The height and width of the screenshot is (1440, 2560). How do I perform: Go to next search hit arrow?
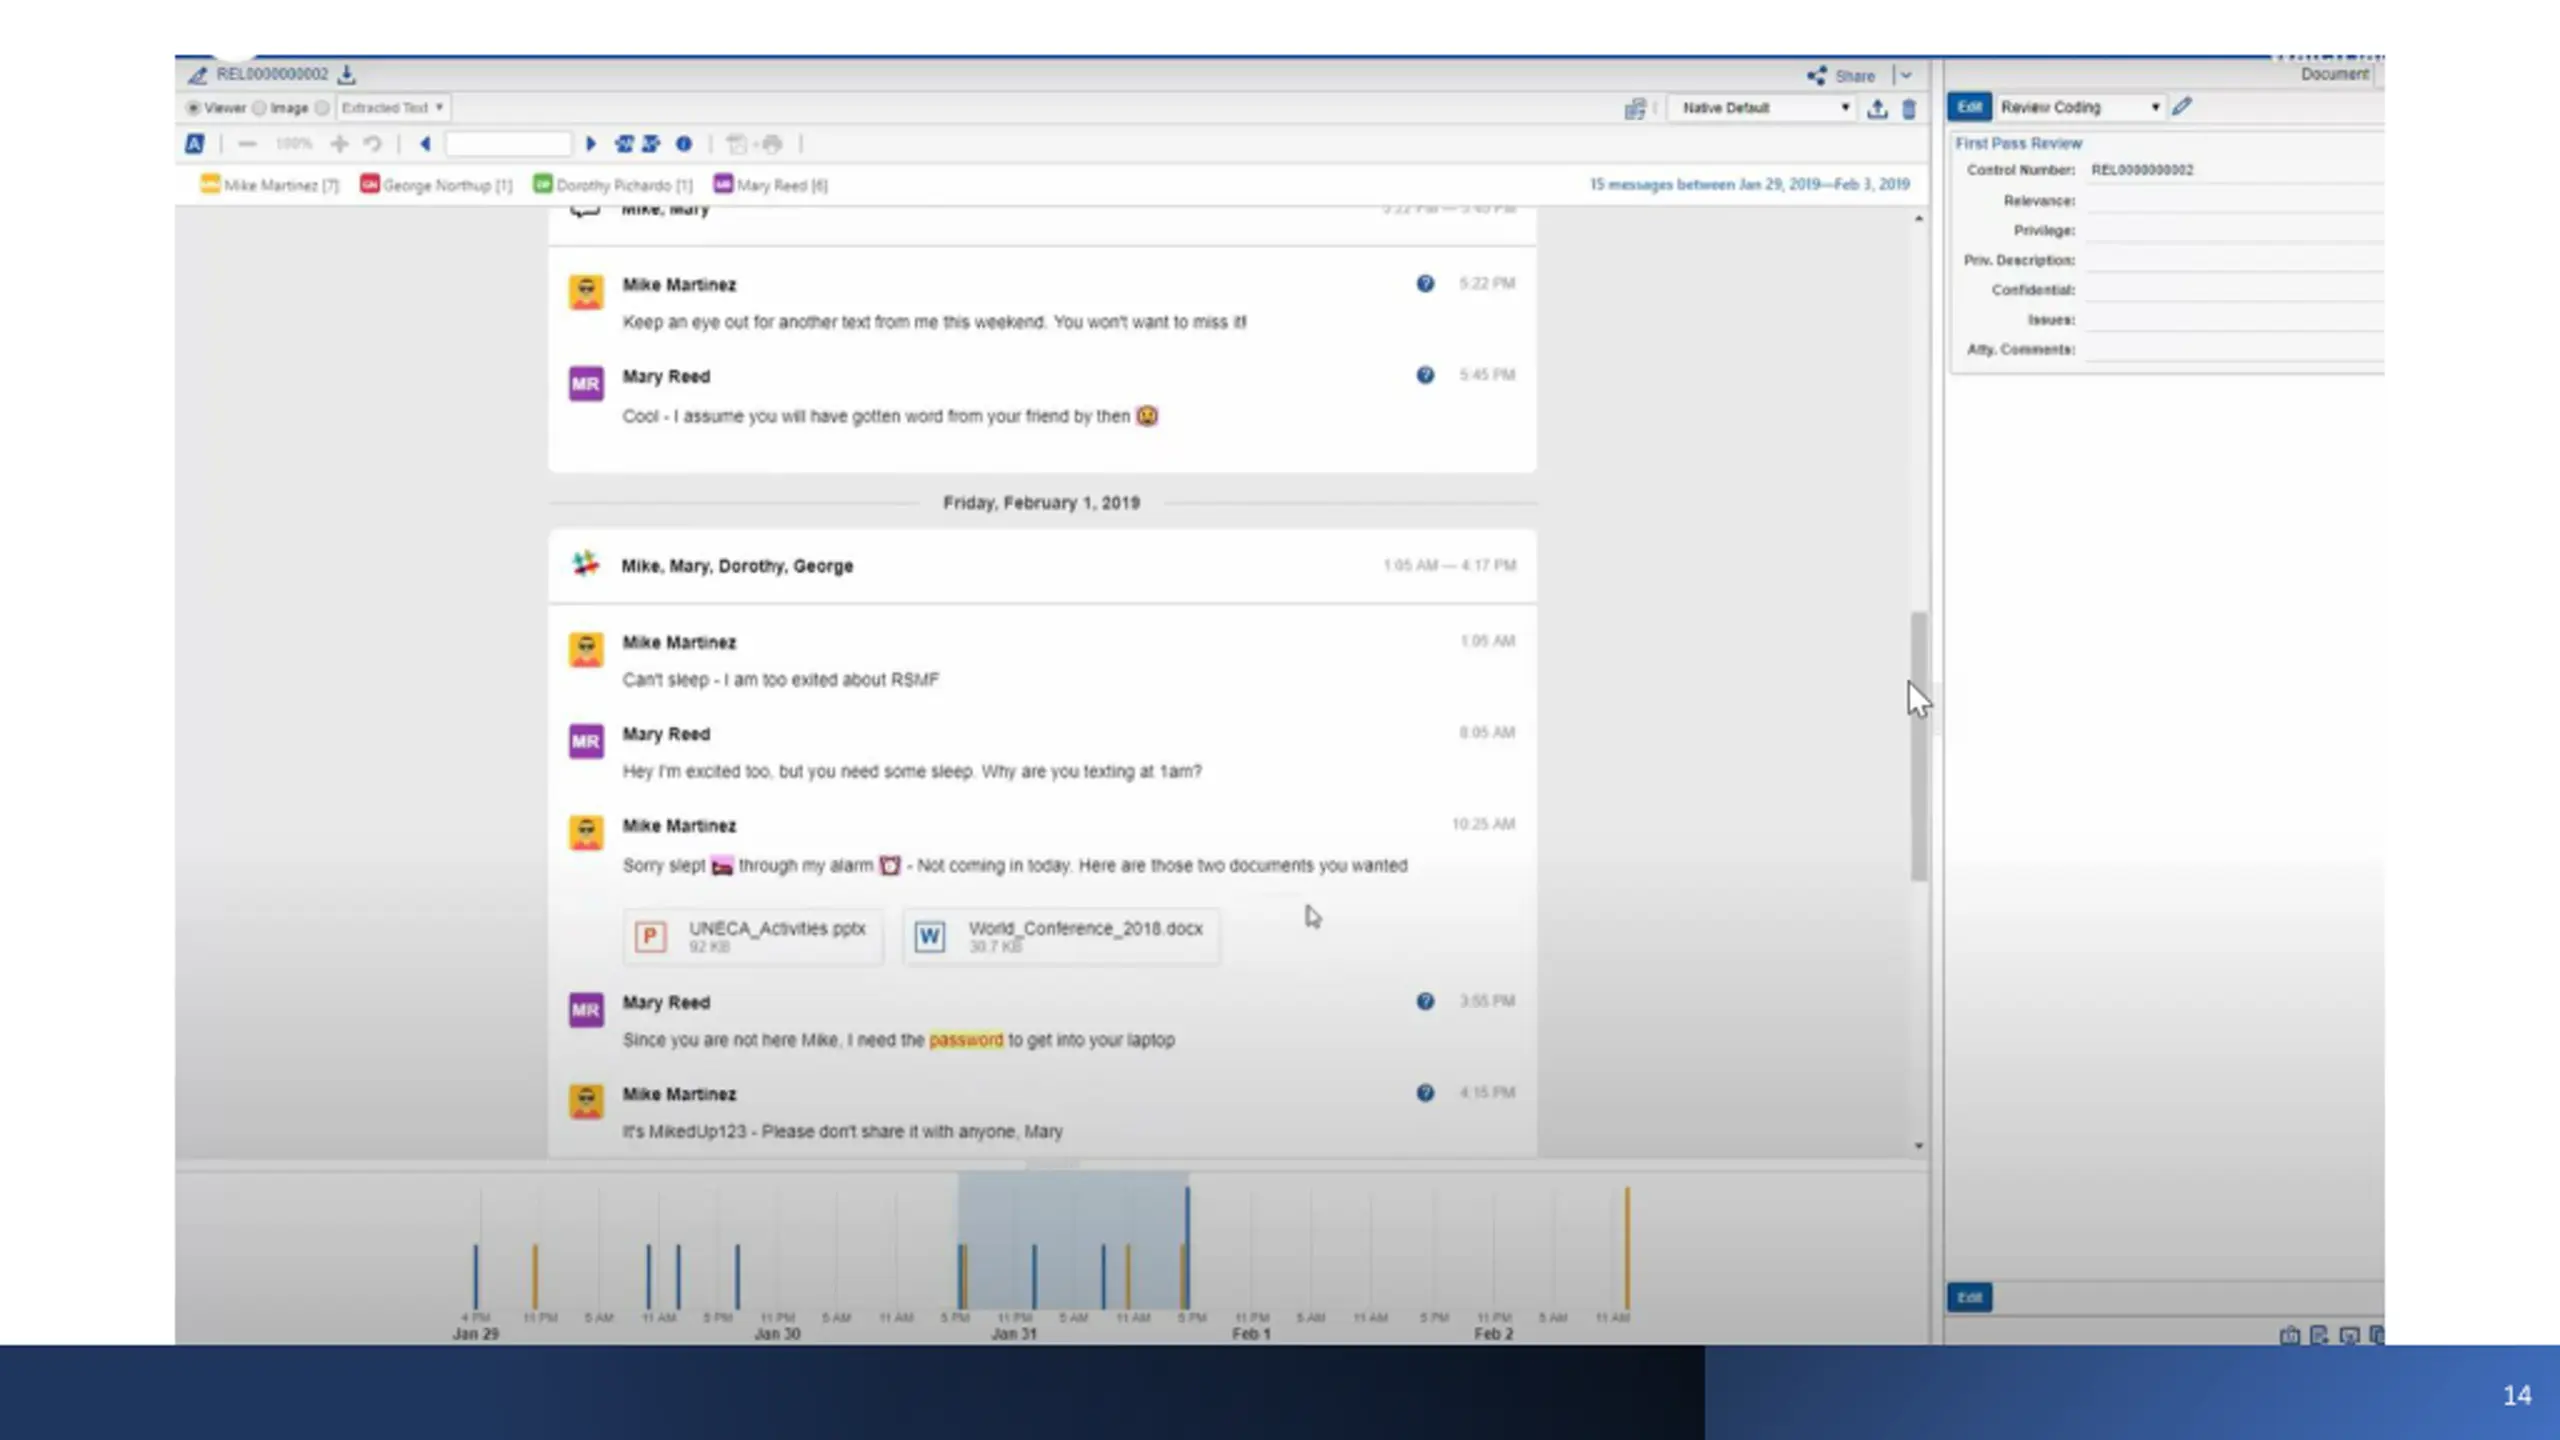coord(591,144)
